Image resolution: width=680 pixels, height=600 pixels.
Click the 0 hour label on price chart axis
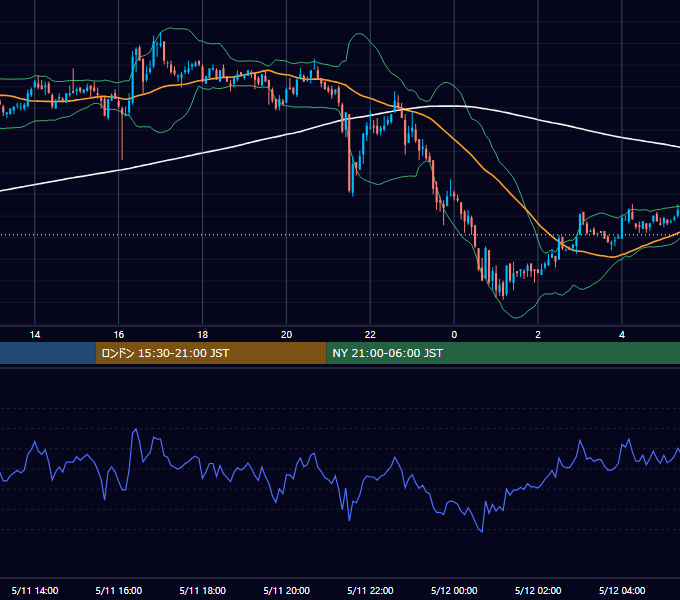(454, 335)
